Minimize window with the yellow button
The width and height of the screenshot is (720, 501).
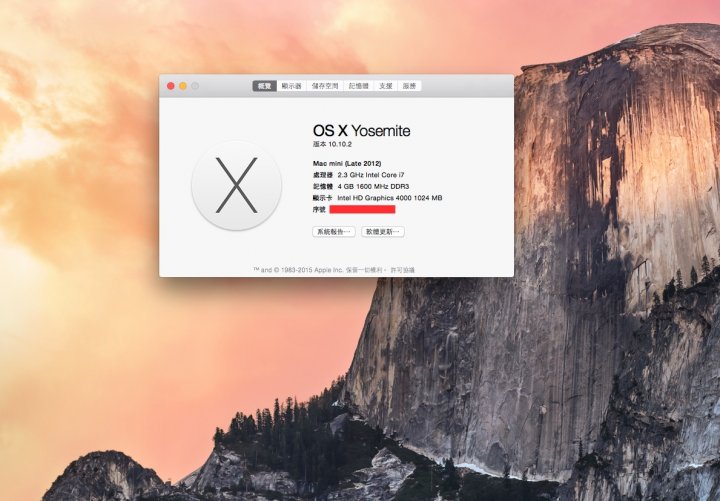click(183, 86)
